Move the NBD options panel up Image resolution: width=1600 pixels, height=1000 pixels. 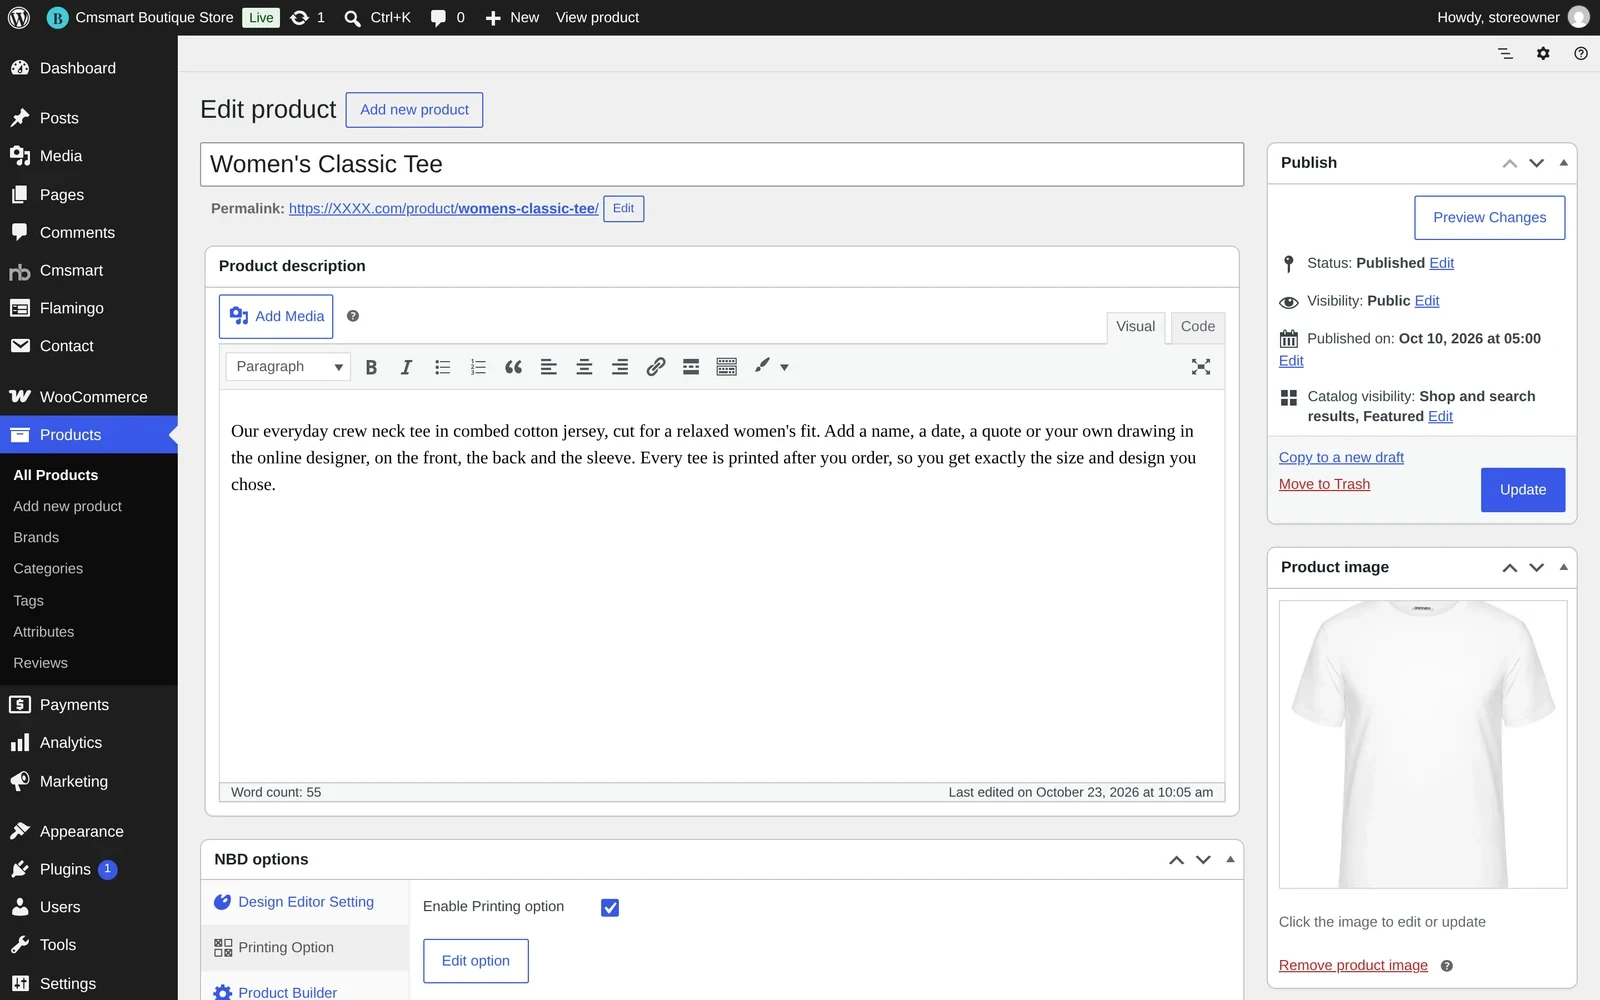tap(1177, 860)
